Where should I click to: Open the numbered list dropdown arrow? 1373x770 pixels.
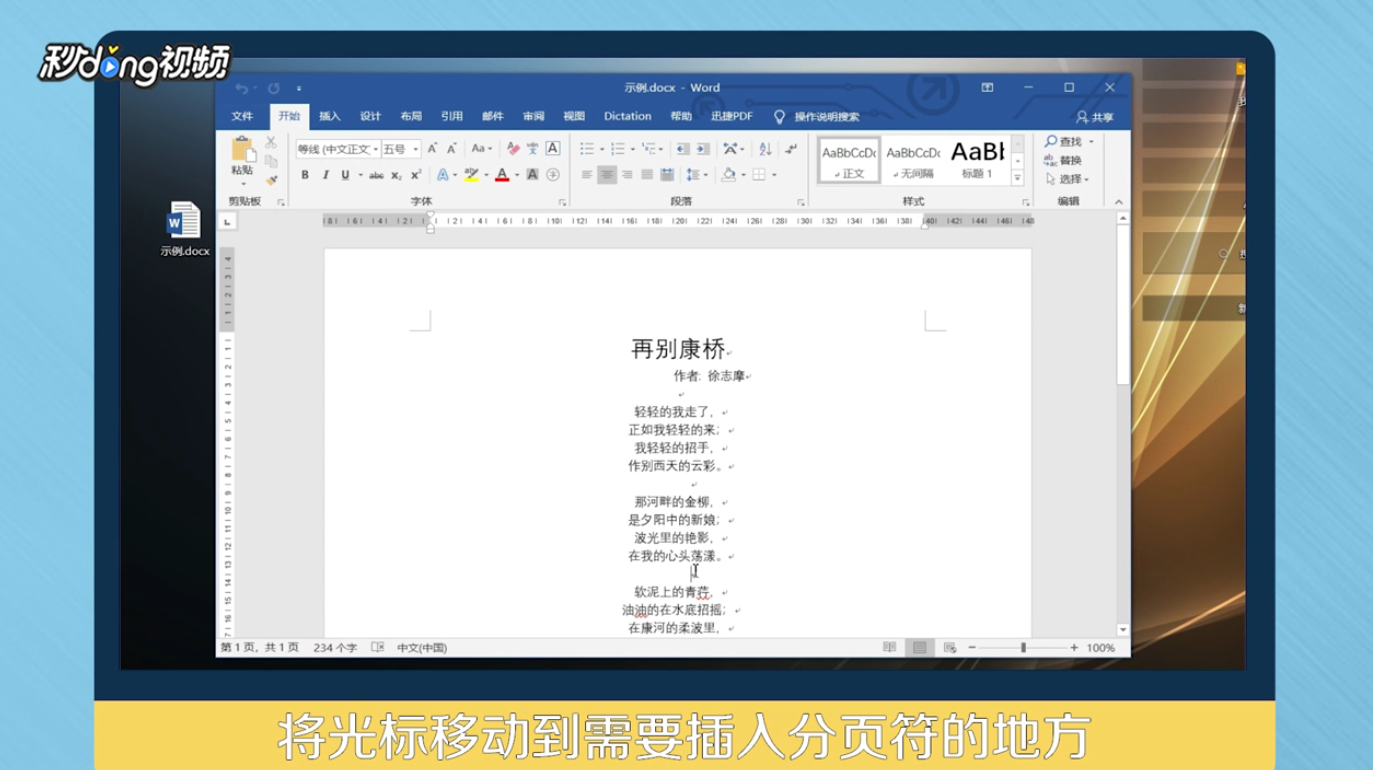632,150
